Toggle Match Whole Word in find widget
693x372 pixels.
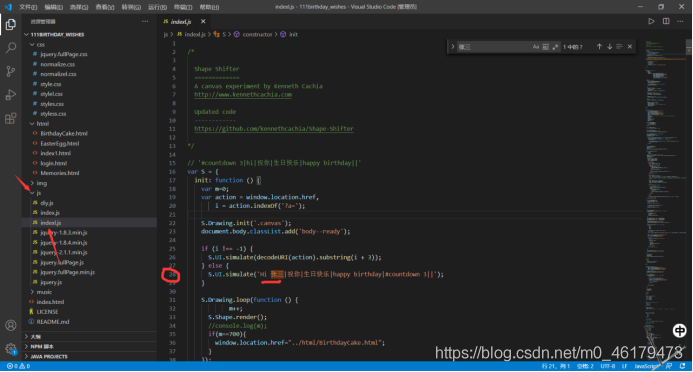point(545,46)
